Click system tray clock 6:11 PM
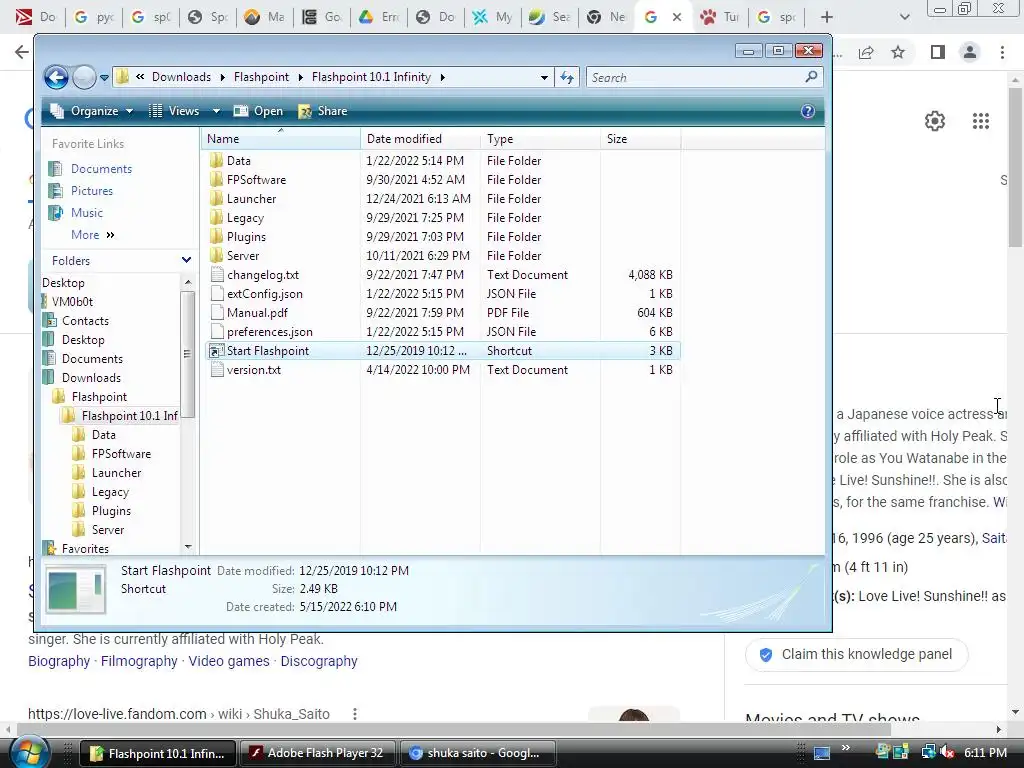This screenshot has width=1024, height=768. [x=985, y=753]
